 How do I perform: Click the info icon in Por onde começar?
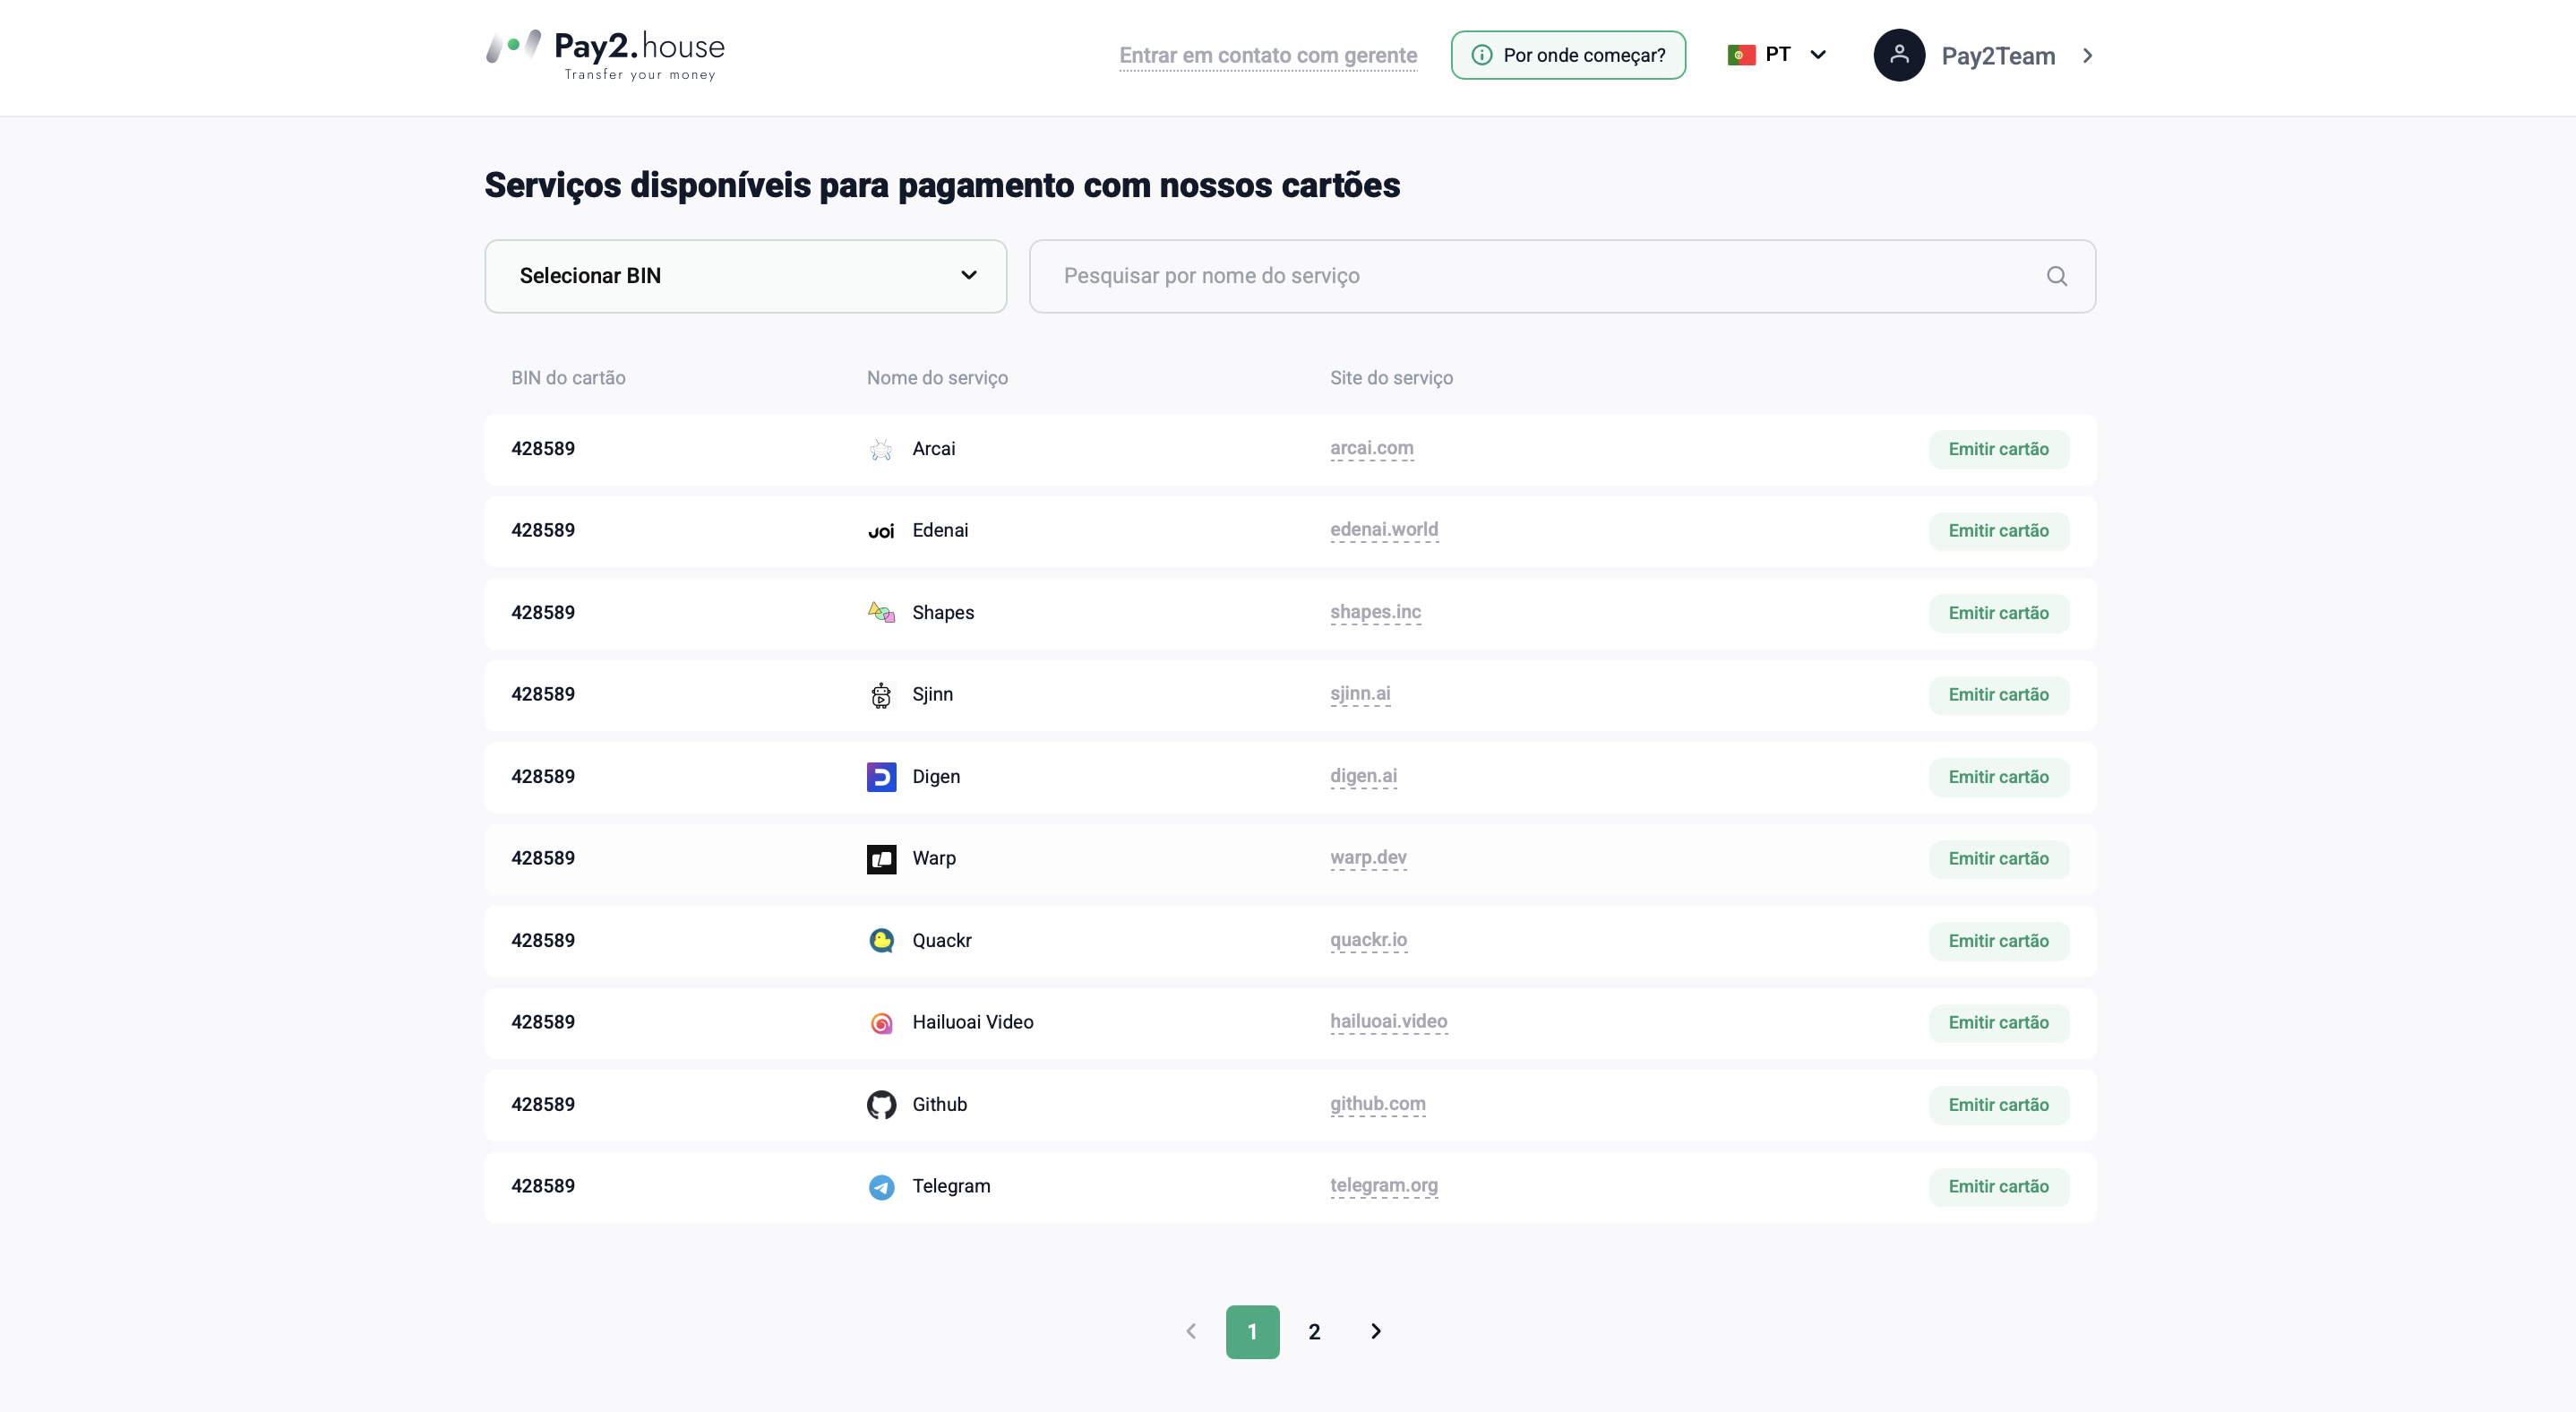coord(1482,55)
